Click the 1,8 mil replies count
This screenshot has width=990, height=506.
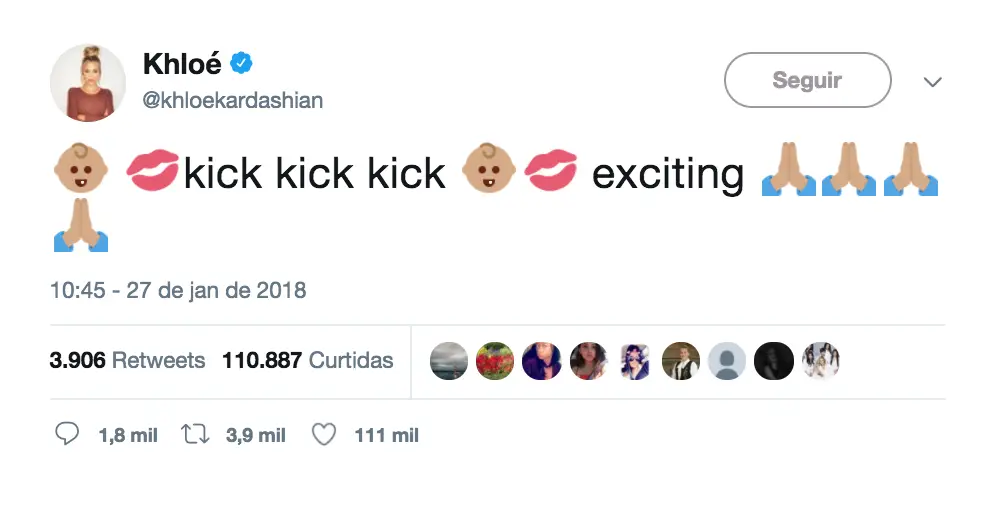128,435
